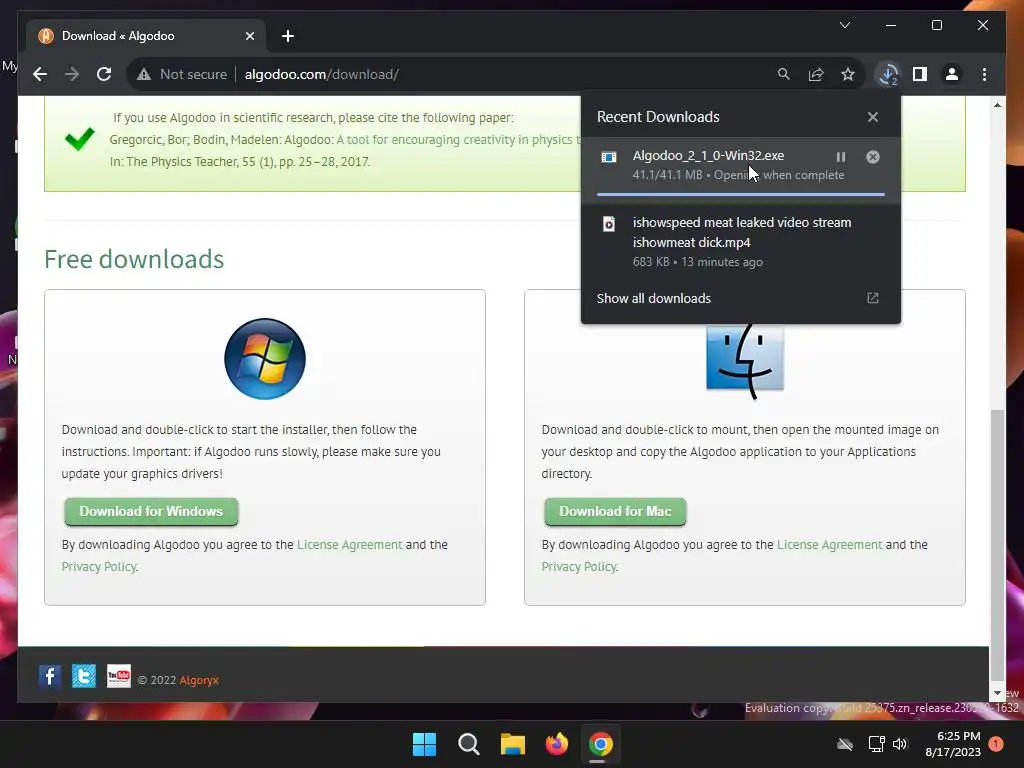Click the Not secure warning icon
Viewport: 1024px width, 768px height.
coord(144,74)
